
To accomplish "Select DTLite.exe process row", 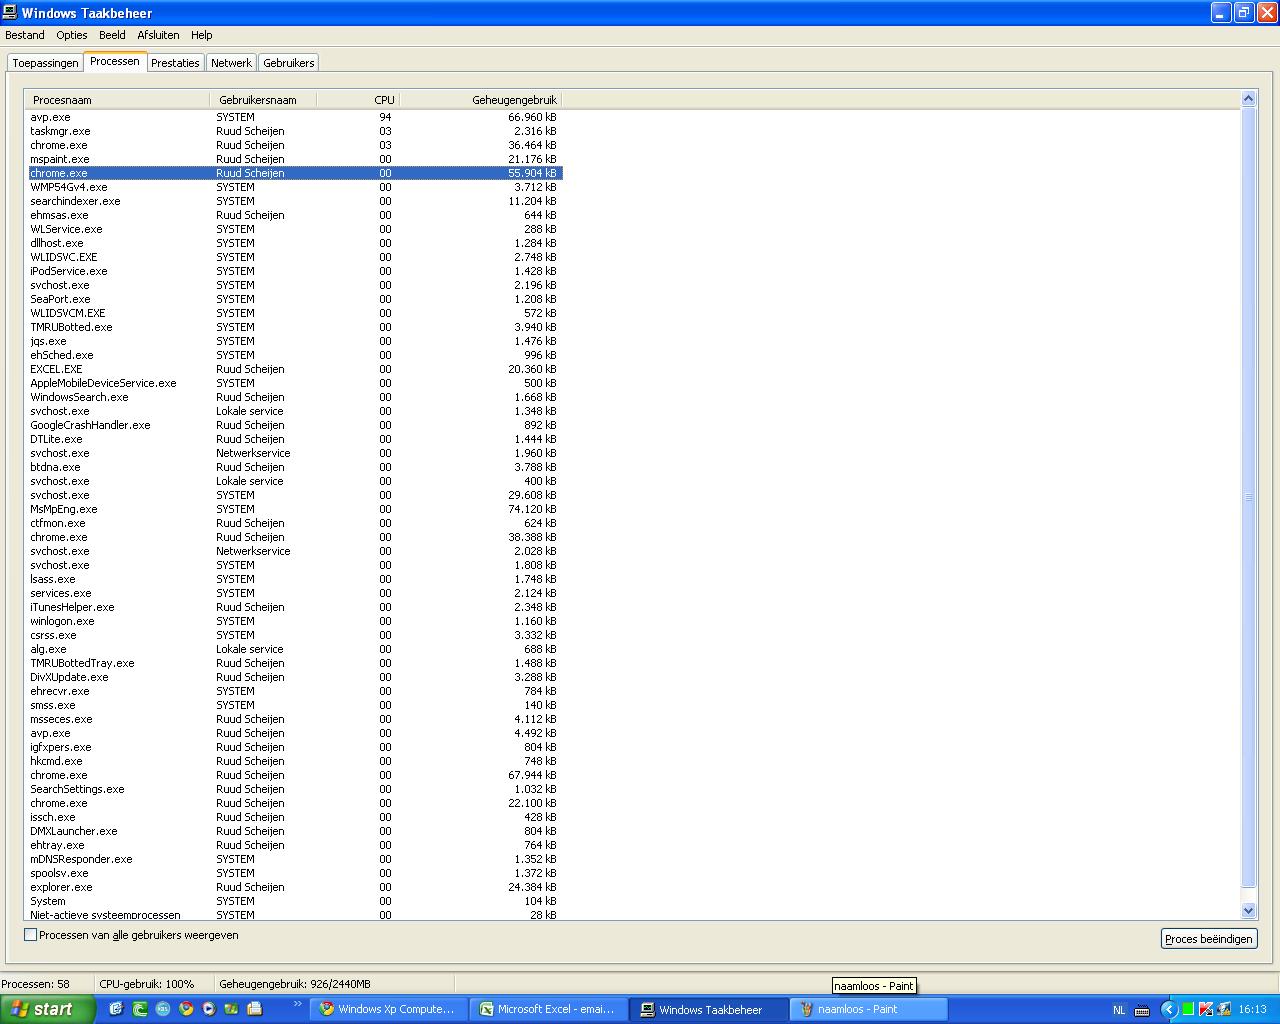I will 295,439.
